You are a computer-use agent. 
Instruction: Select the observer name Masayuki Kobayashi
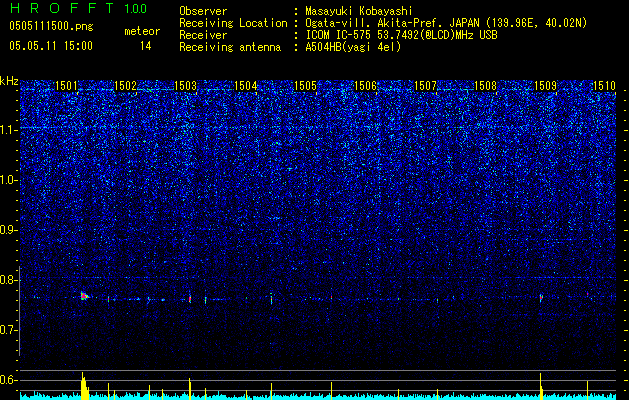[359, 12]
